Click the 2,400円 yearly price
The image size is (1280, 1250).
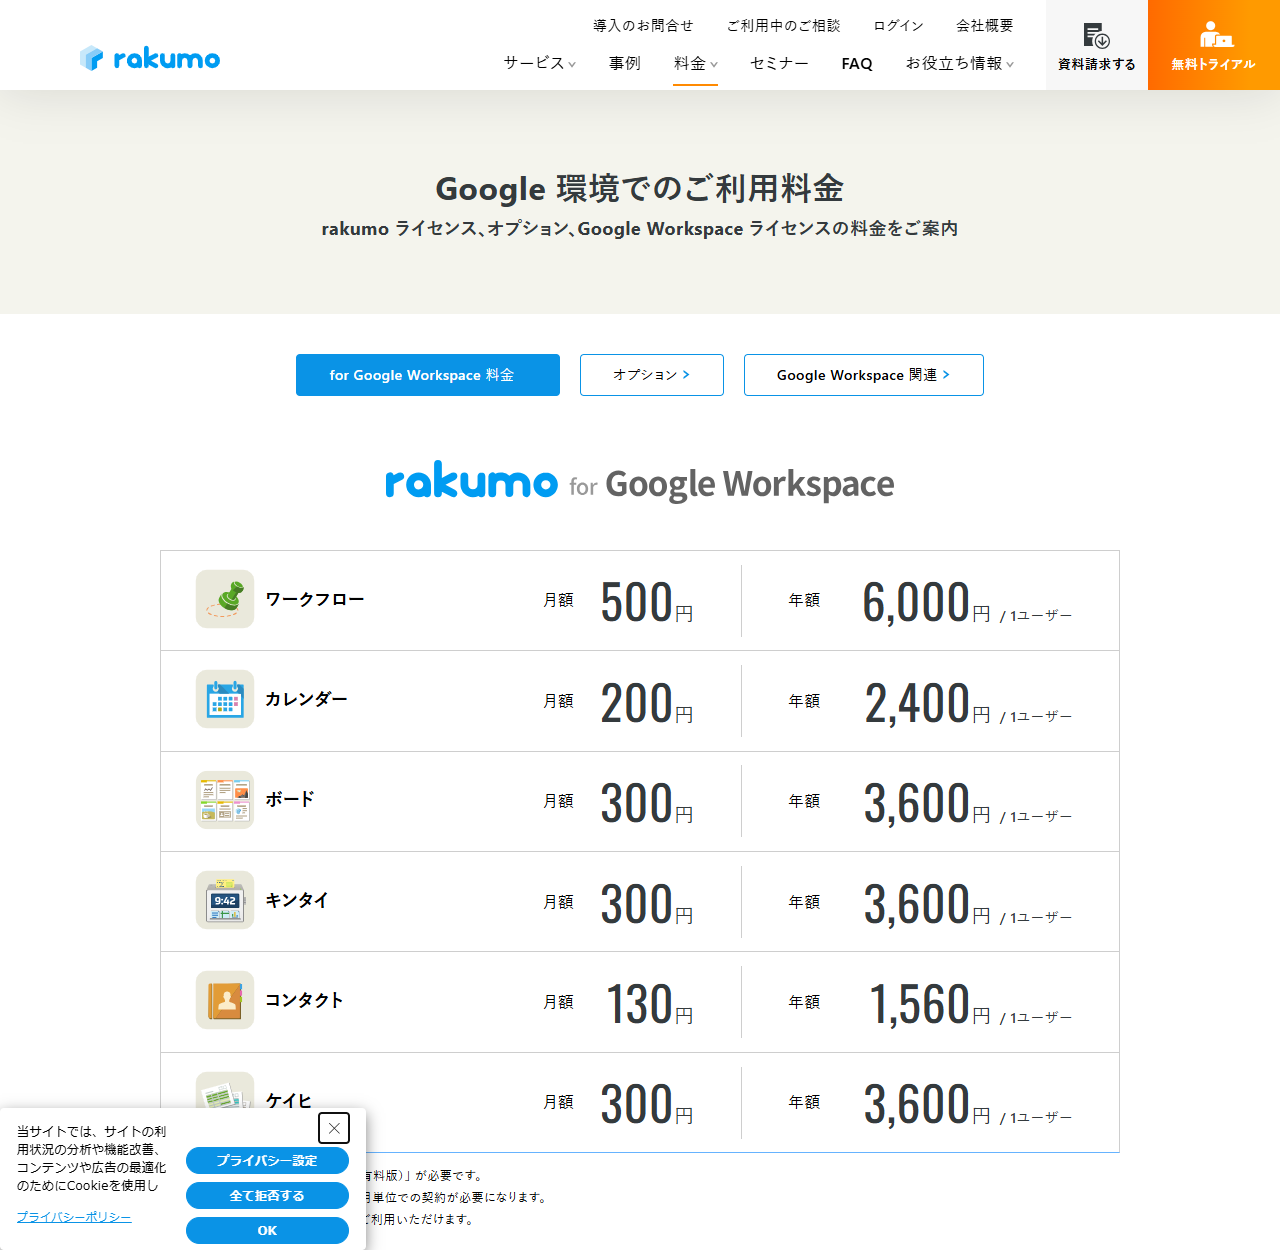pos(926,703)
